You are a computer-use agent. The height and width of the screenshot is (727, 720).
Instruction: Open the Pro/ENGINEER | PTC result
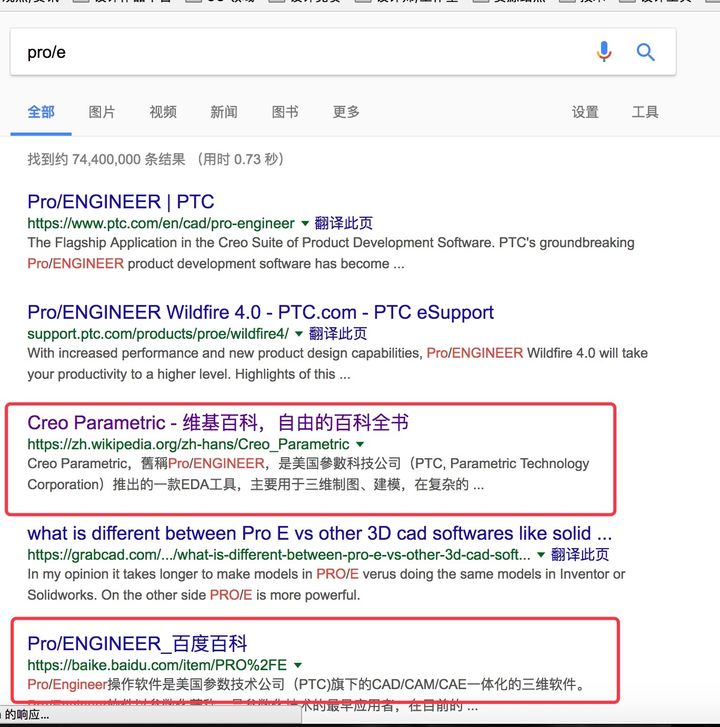coord(121,202)
